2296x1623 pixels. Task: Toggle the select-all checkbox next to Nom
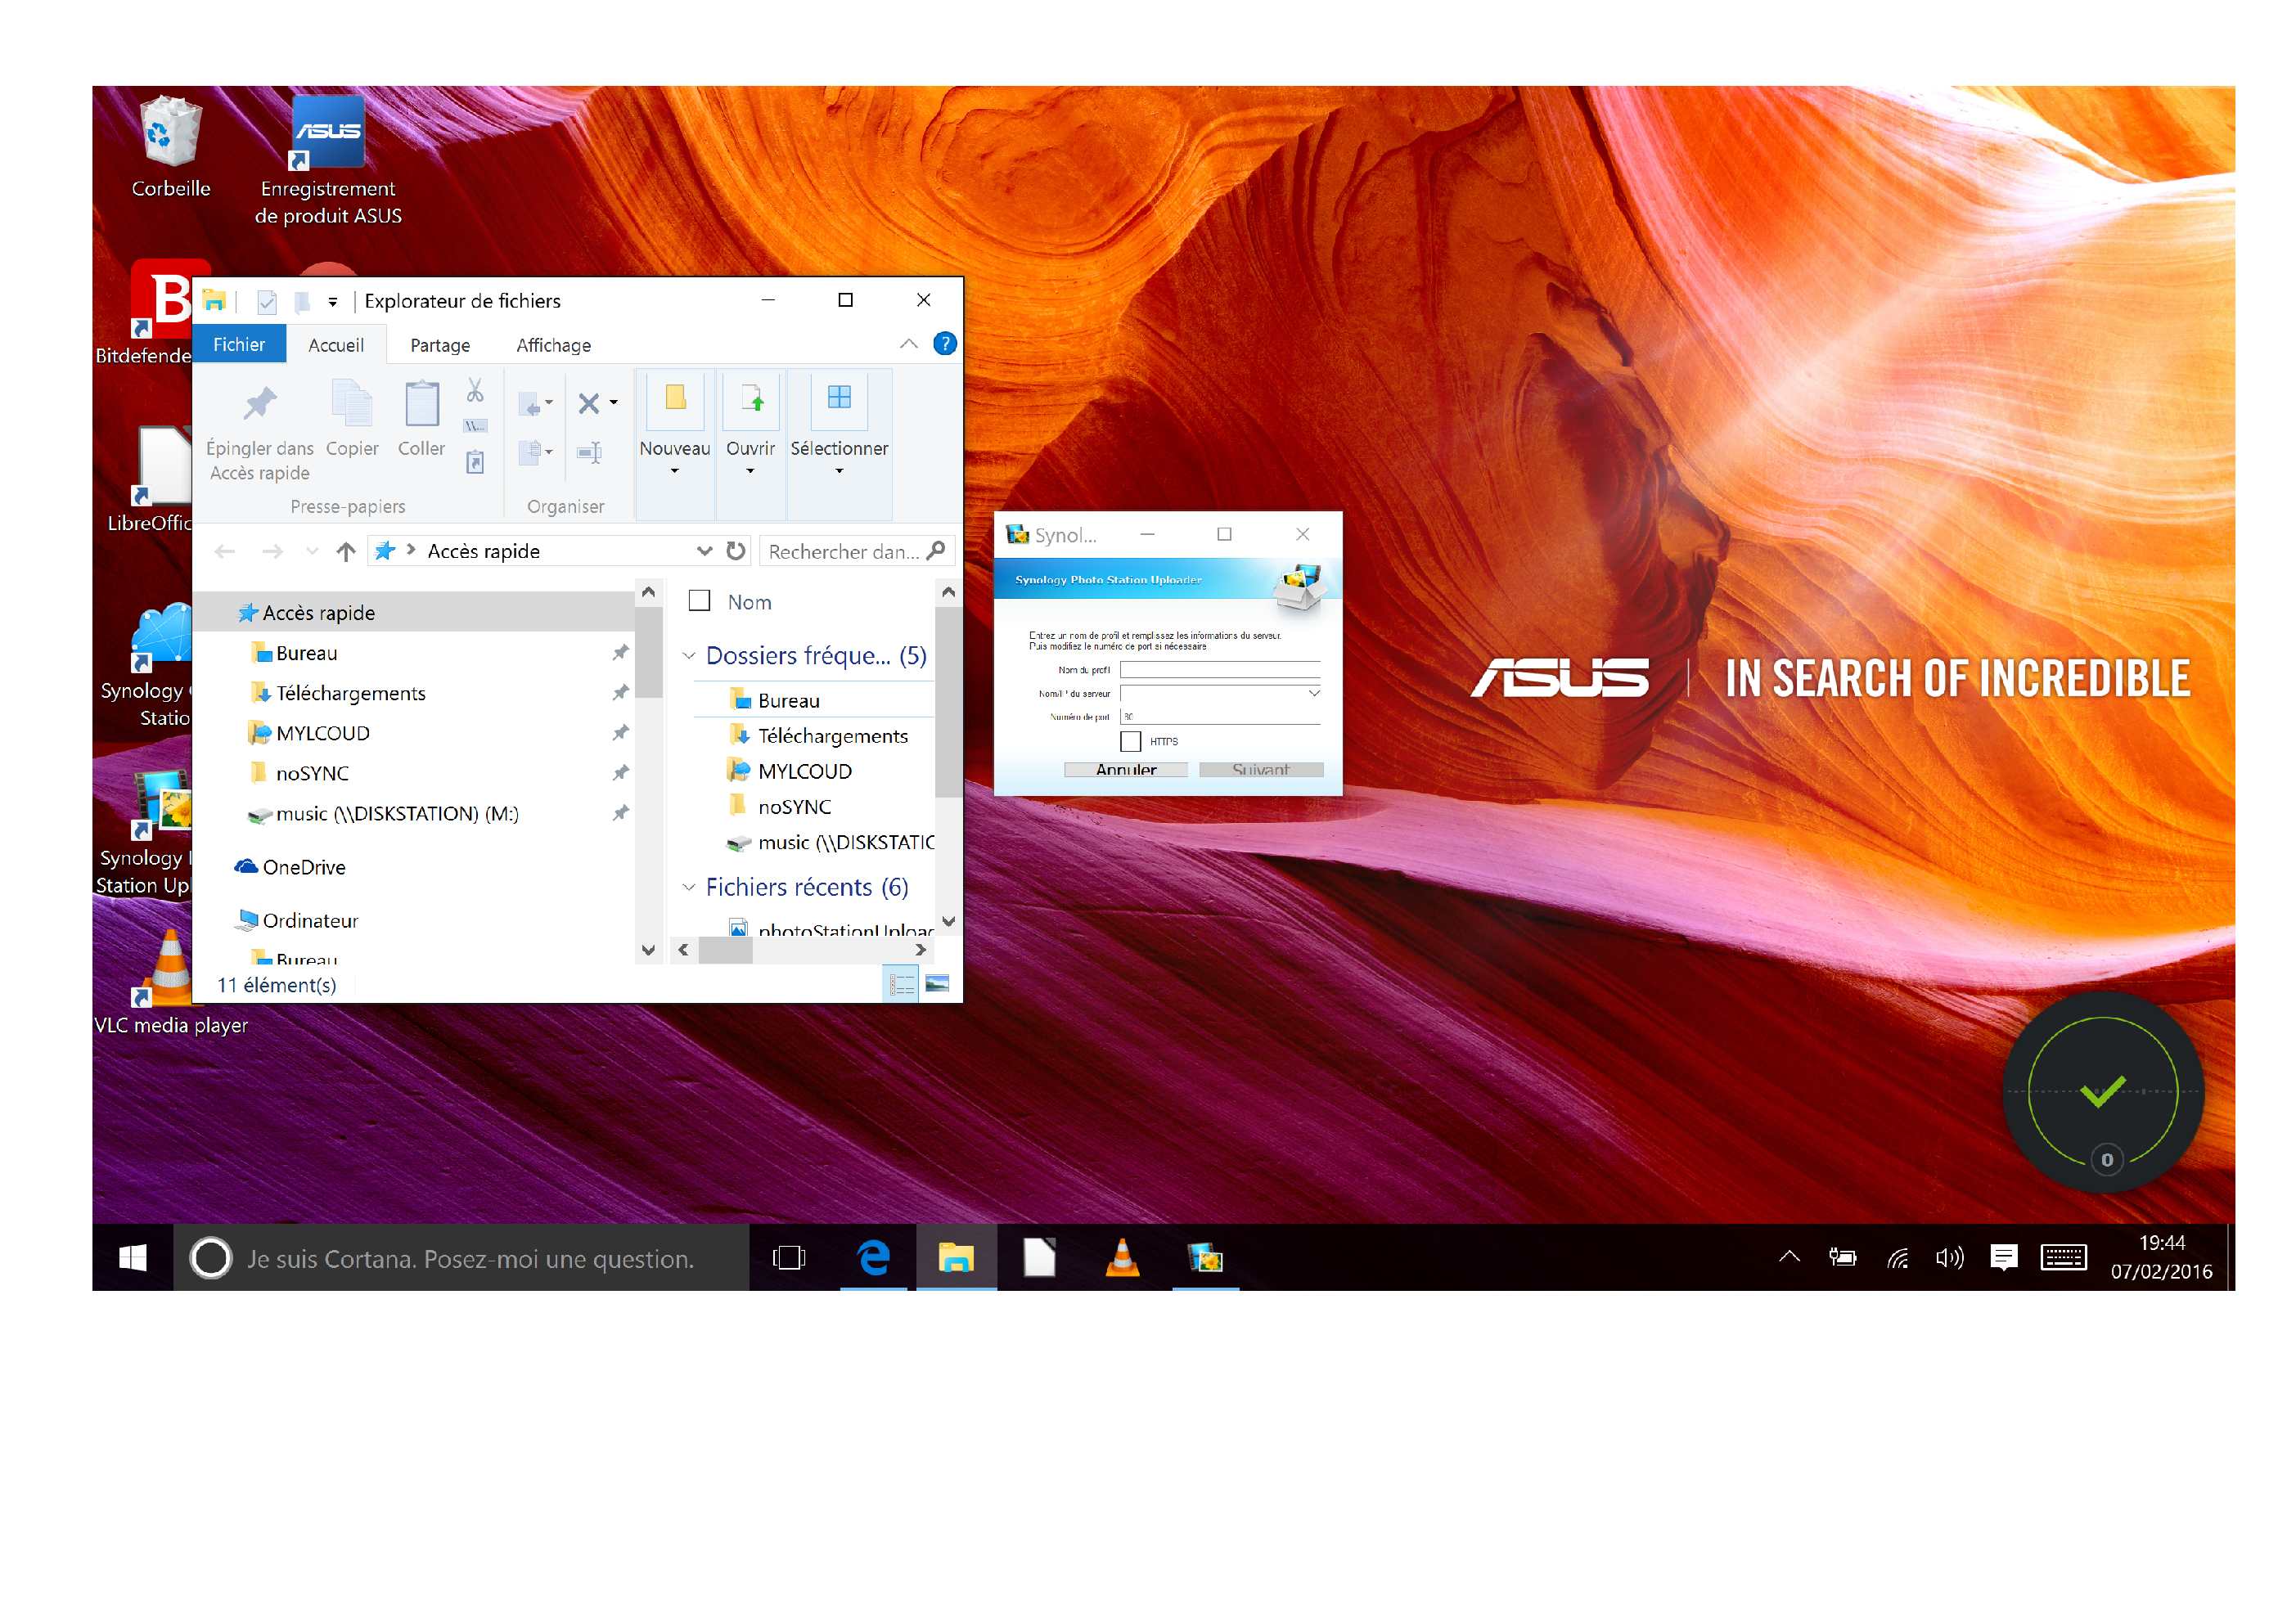click(700, 601)
